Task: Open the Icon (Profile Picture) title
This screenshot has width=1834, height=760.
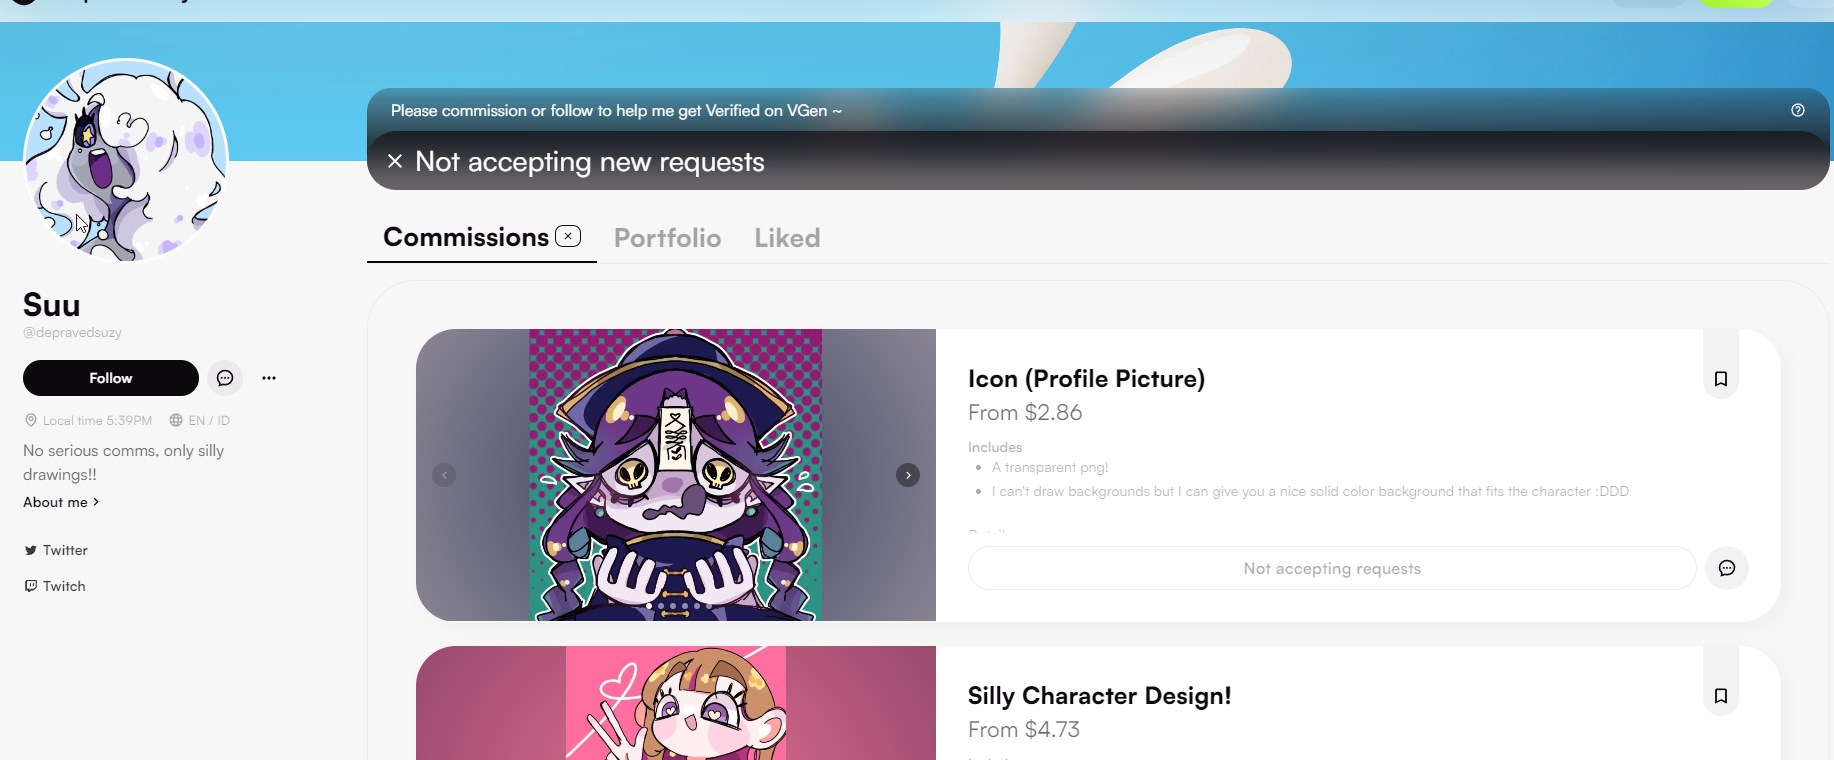Action: [x=1086, y=379]
